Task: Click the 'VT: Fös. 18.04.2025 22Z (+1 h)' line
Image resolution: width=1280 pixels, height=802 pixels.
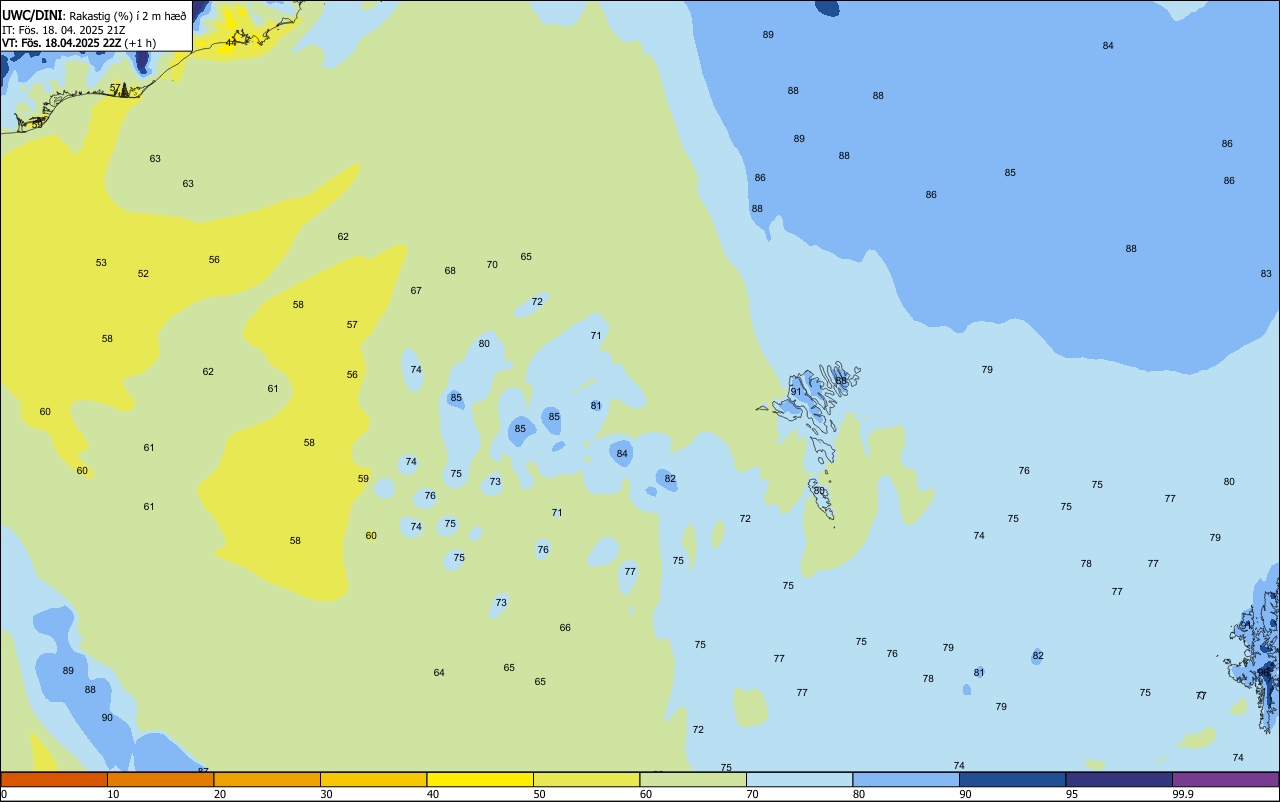Action: click(x=79, y=43)
